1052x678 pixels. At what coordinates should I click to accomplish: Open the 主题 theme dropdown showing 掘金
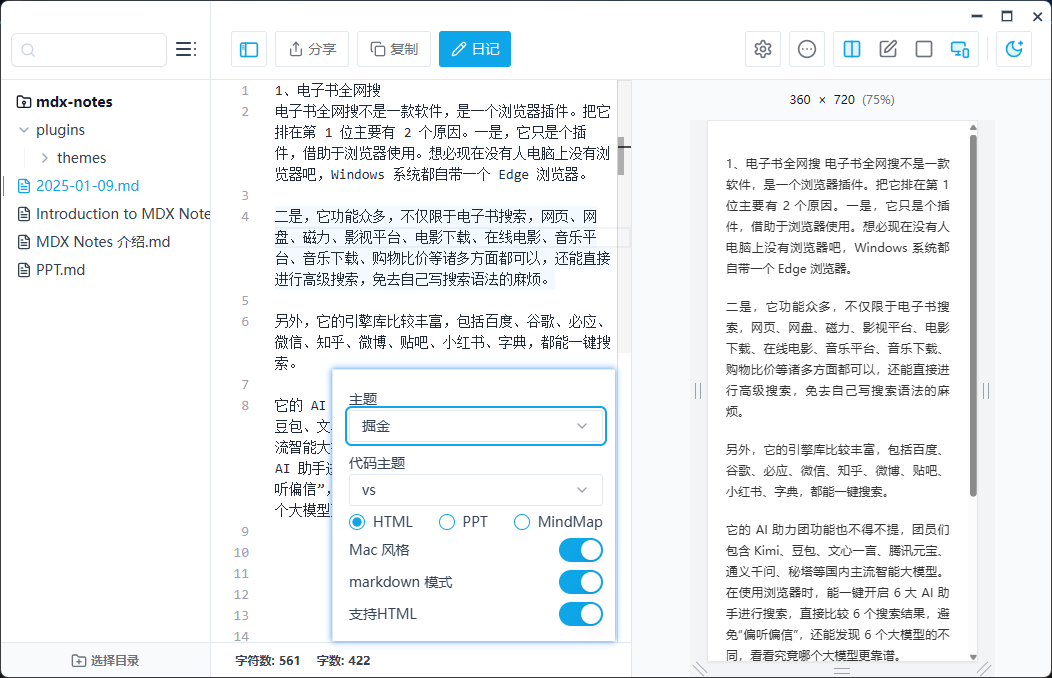(x=476, y=426)
